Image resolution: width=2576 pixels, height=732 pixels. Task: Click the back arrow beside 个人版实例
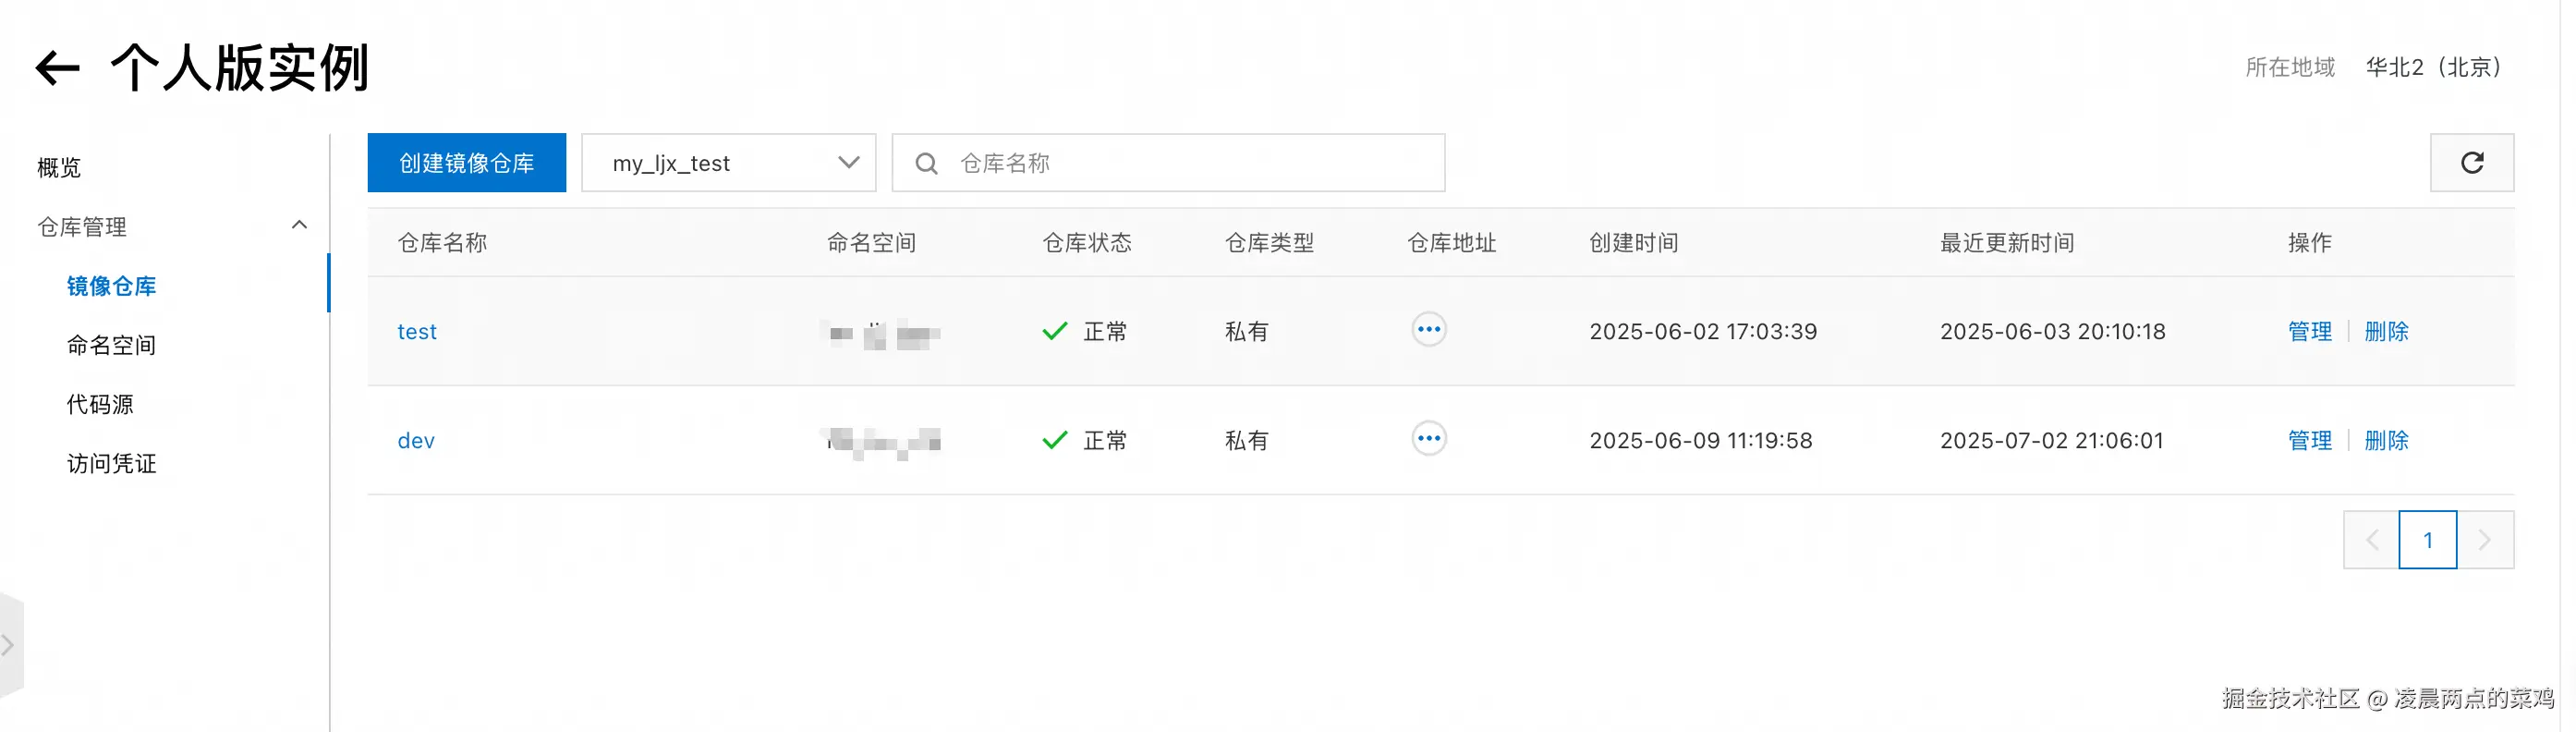(x=57, y=68)
